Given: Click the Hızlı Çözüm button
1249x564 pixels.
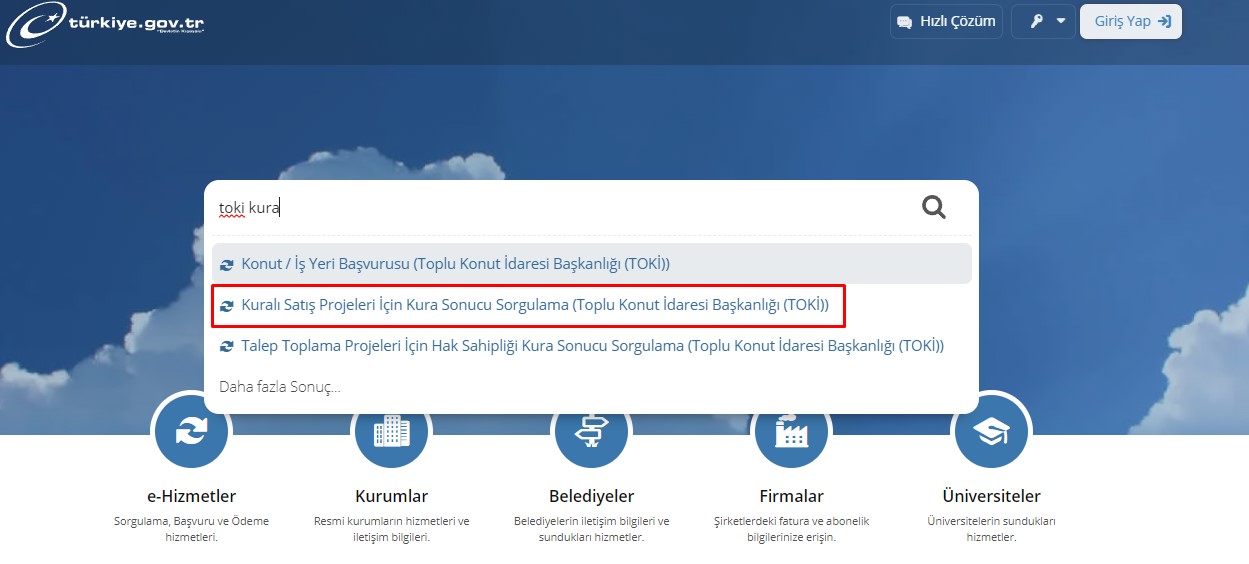Looking at the screenshot, I should pyautogui.click(x=946, y=21).
